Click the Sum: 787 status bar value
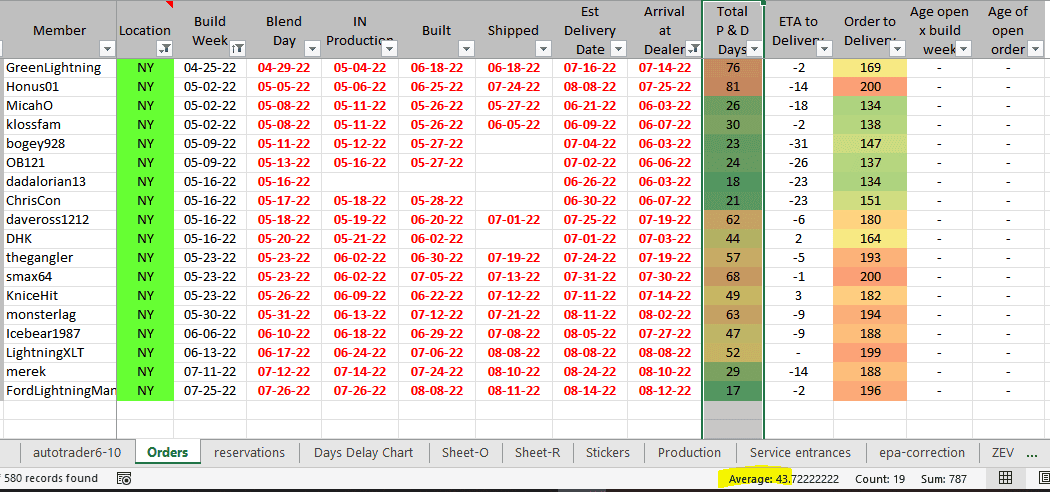This screenshot has height=492, width=1050. [x=946, y=479]
